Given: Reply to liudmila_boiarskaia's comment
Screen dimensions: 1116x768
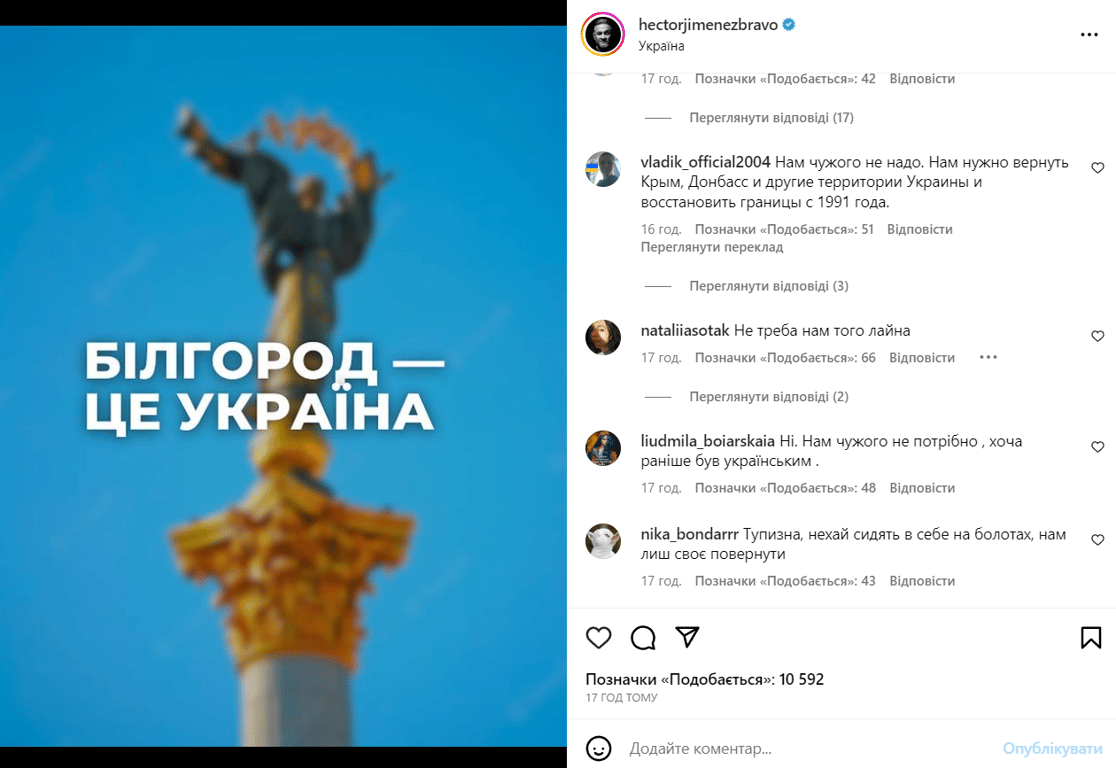Looking at the screenshot, I should pos(922,488).
